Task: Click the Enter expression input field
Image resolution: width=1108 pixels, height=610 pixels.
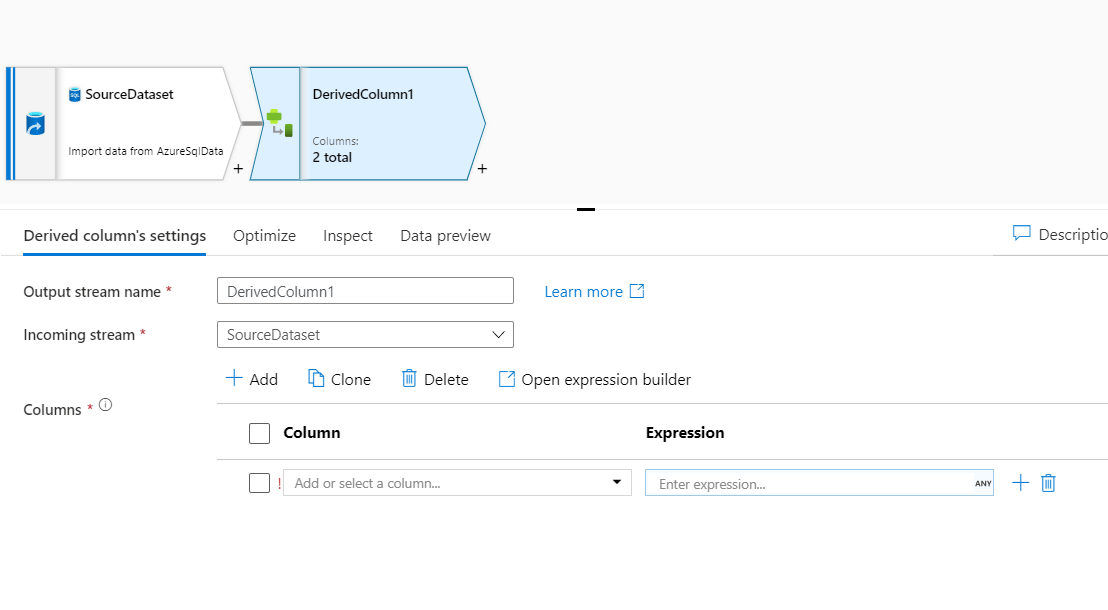Action: click(810, 484)
